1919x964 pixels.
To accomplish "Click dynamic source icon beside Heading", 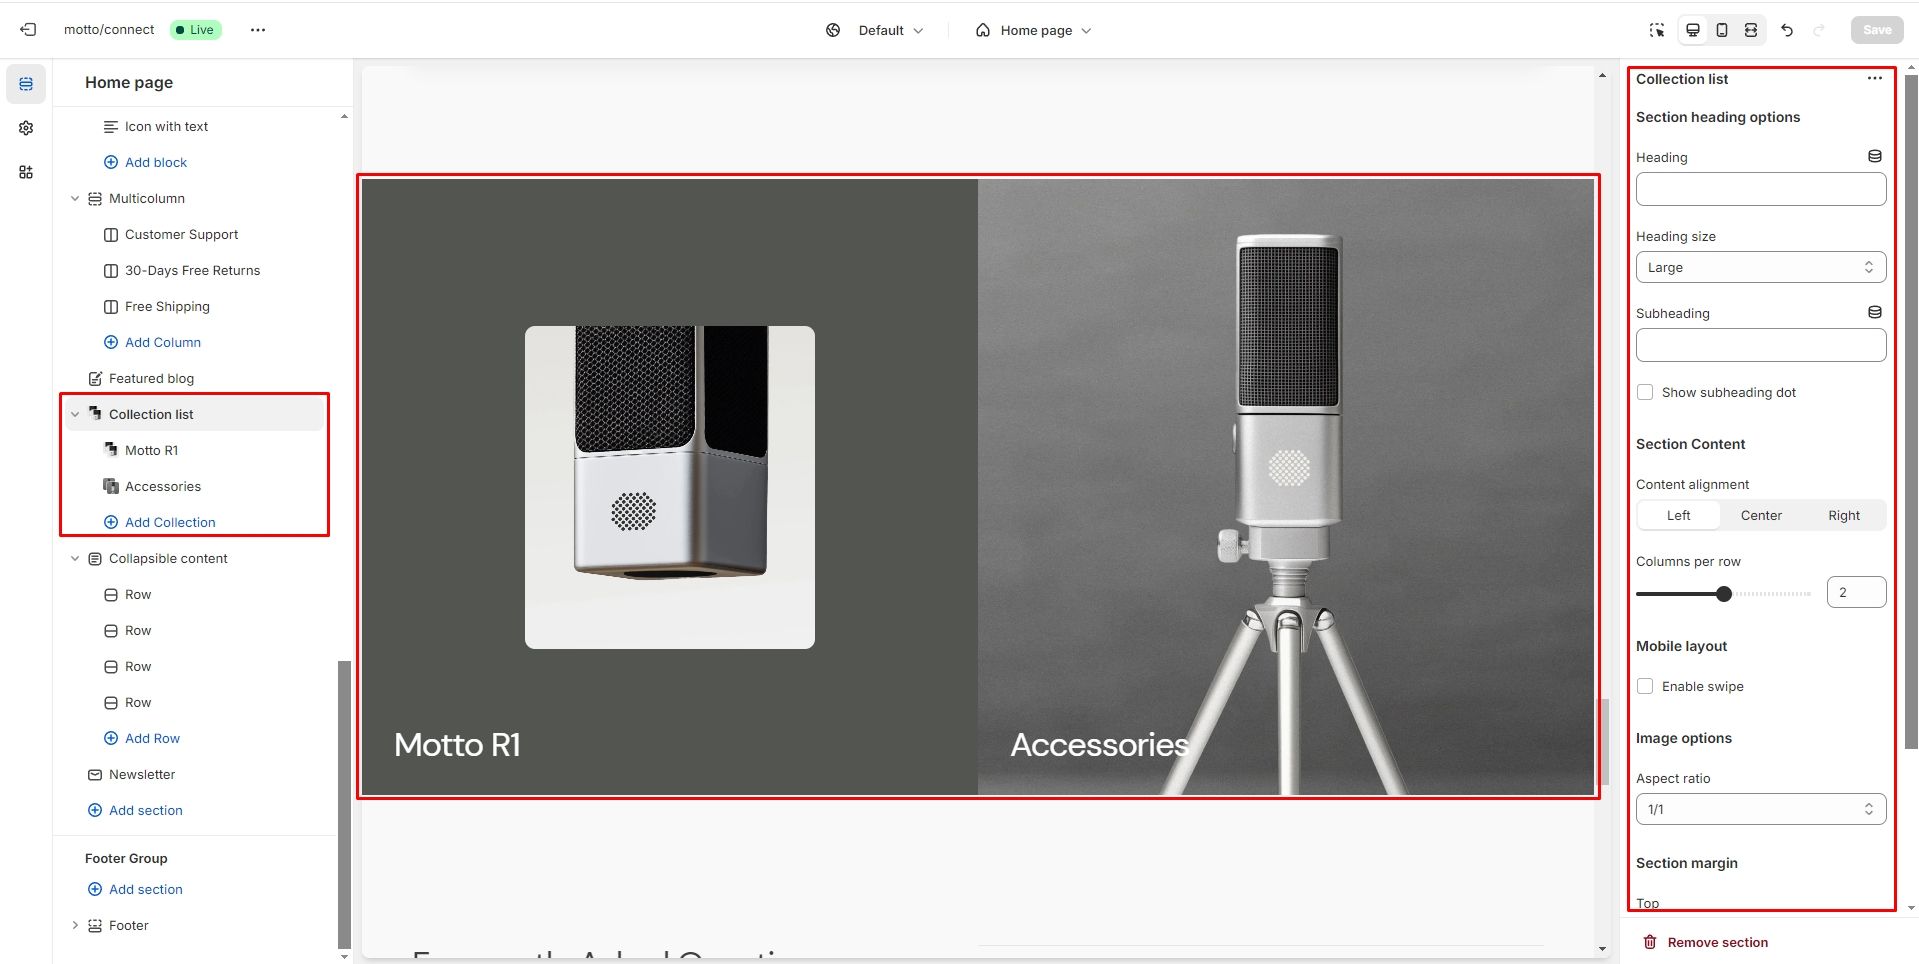I will (1875, 157).
